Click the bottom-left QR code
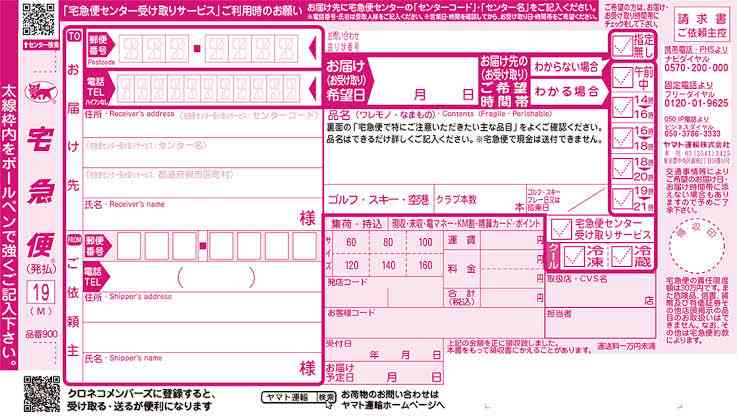The width and height of the screenshot is (737, 416). pos(34,392)
